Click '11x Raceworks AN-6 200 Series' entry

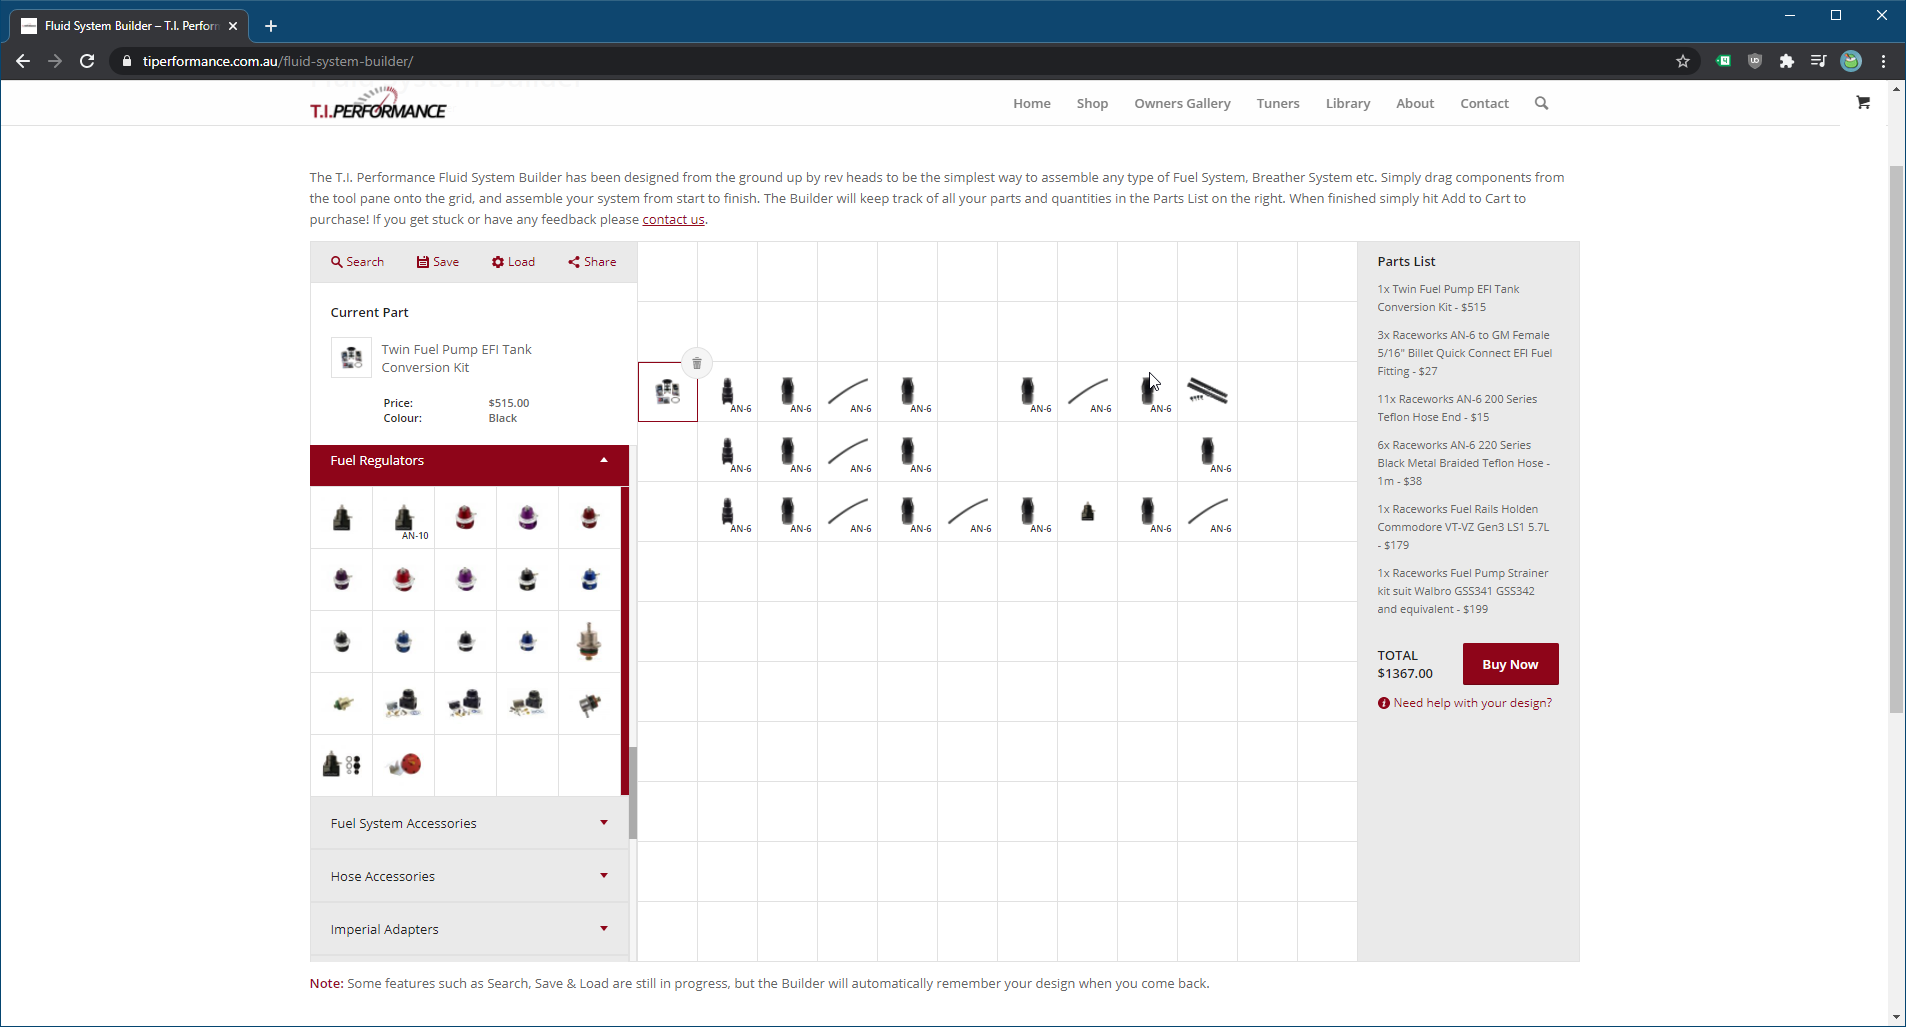point(1457,408)
